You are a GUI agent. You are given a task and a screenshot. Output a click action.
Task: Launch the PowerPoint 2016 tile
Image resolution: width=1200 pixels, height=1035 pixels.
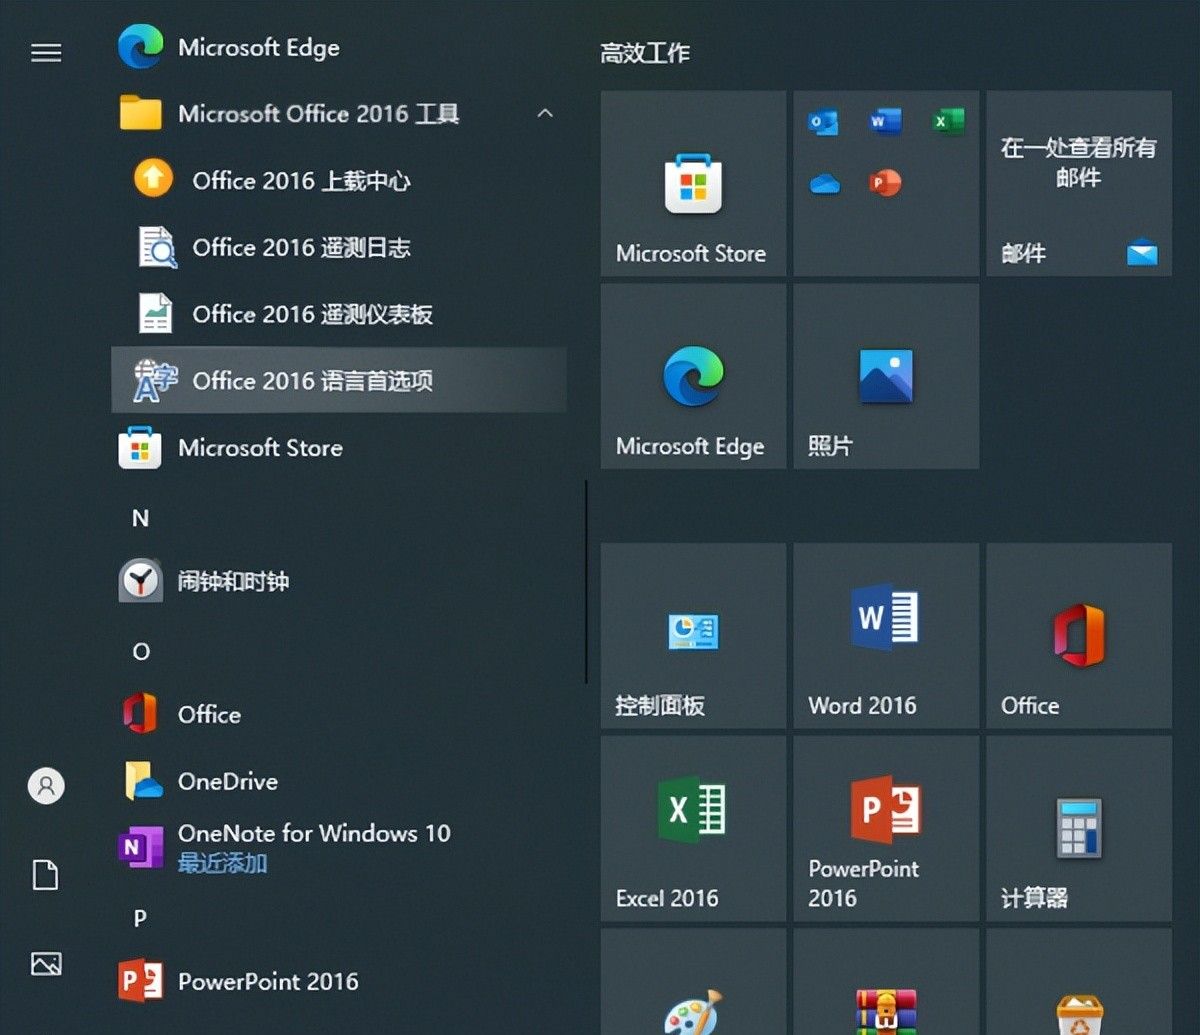click(x=886, y=829)
